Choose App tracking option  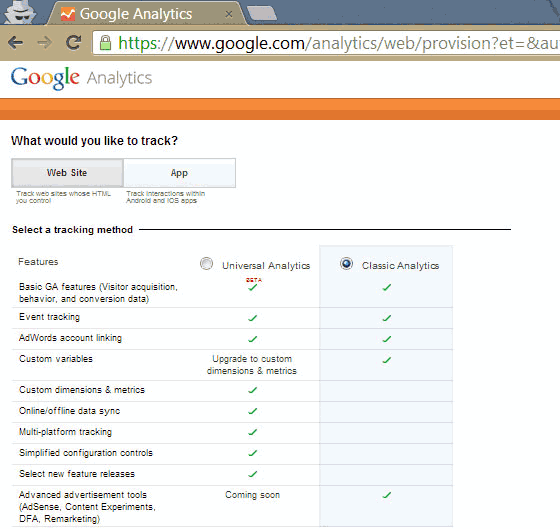click(179, 173)
